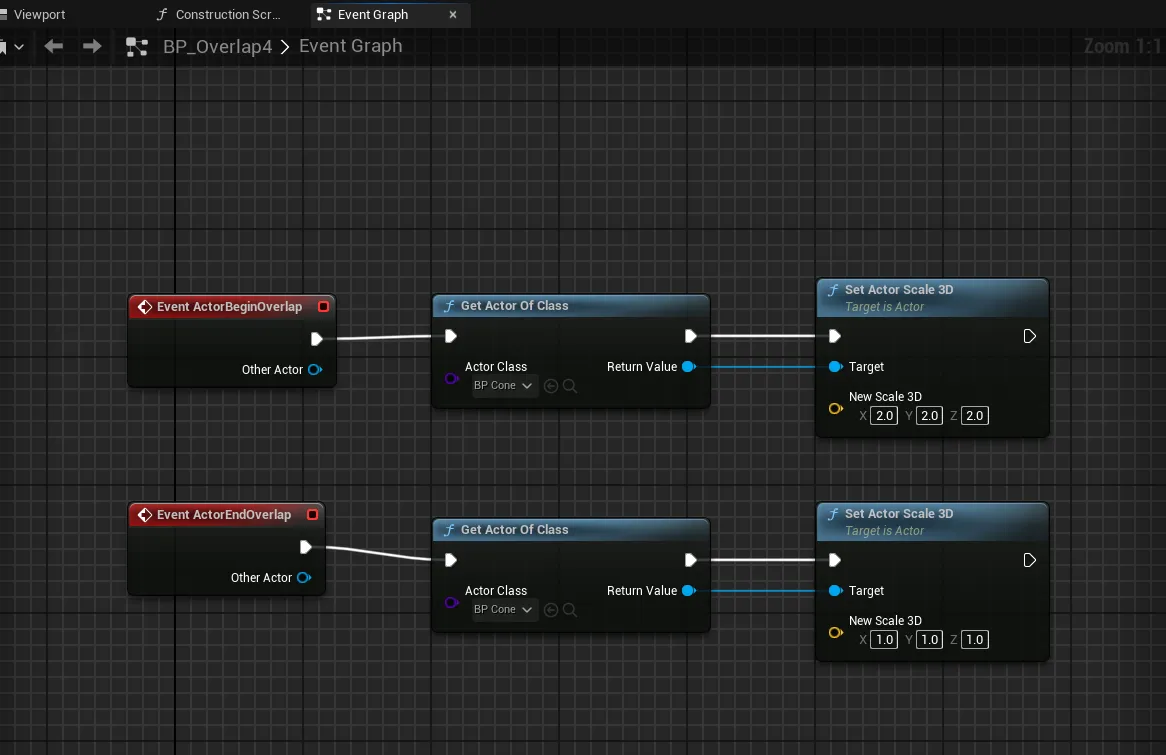Open lower BP Cone class dropdown
This screenshot has height=755, width=1166.
coord(503,609)
